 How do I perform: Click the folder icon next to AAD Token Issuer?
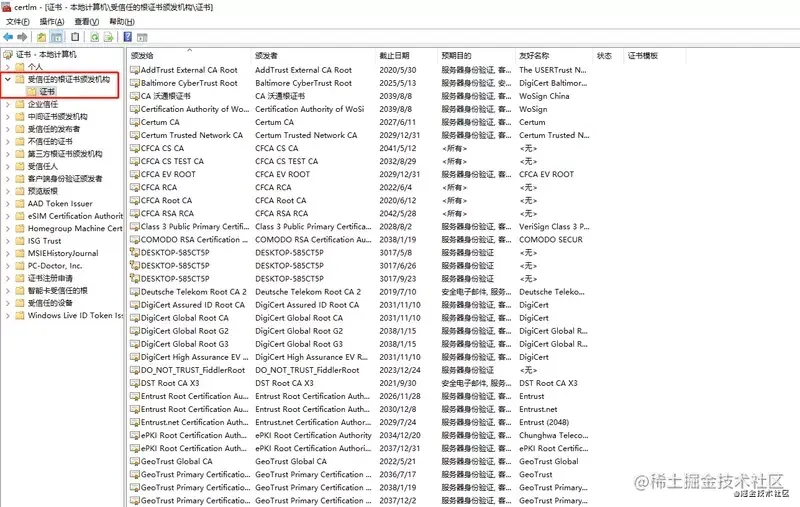[x=20, y=204]
